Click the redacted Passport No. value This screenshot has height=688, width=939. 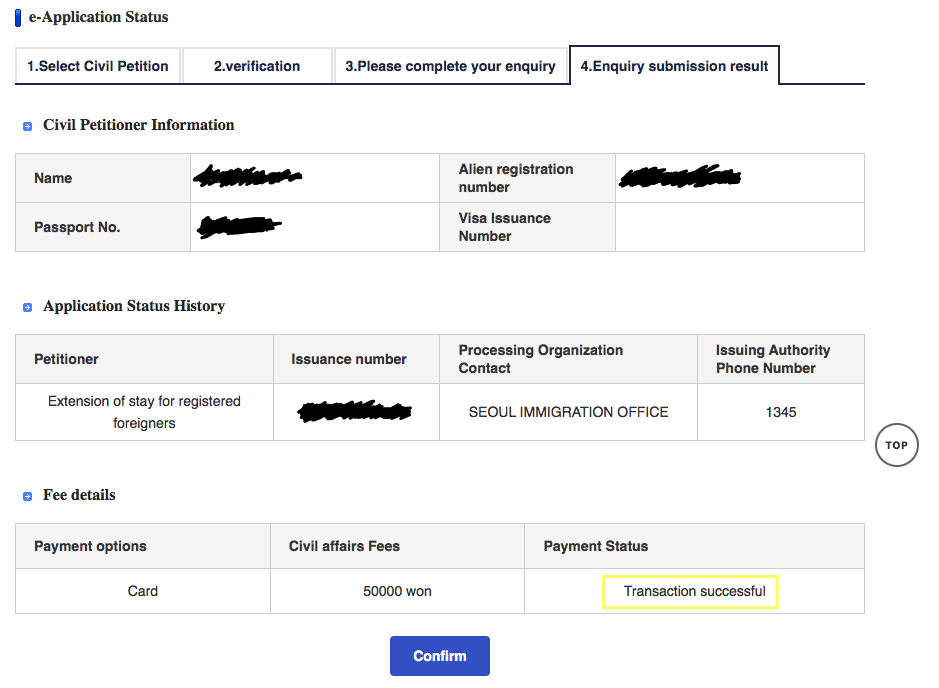pyautogui.click(x=239, y=227)
